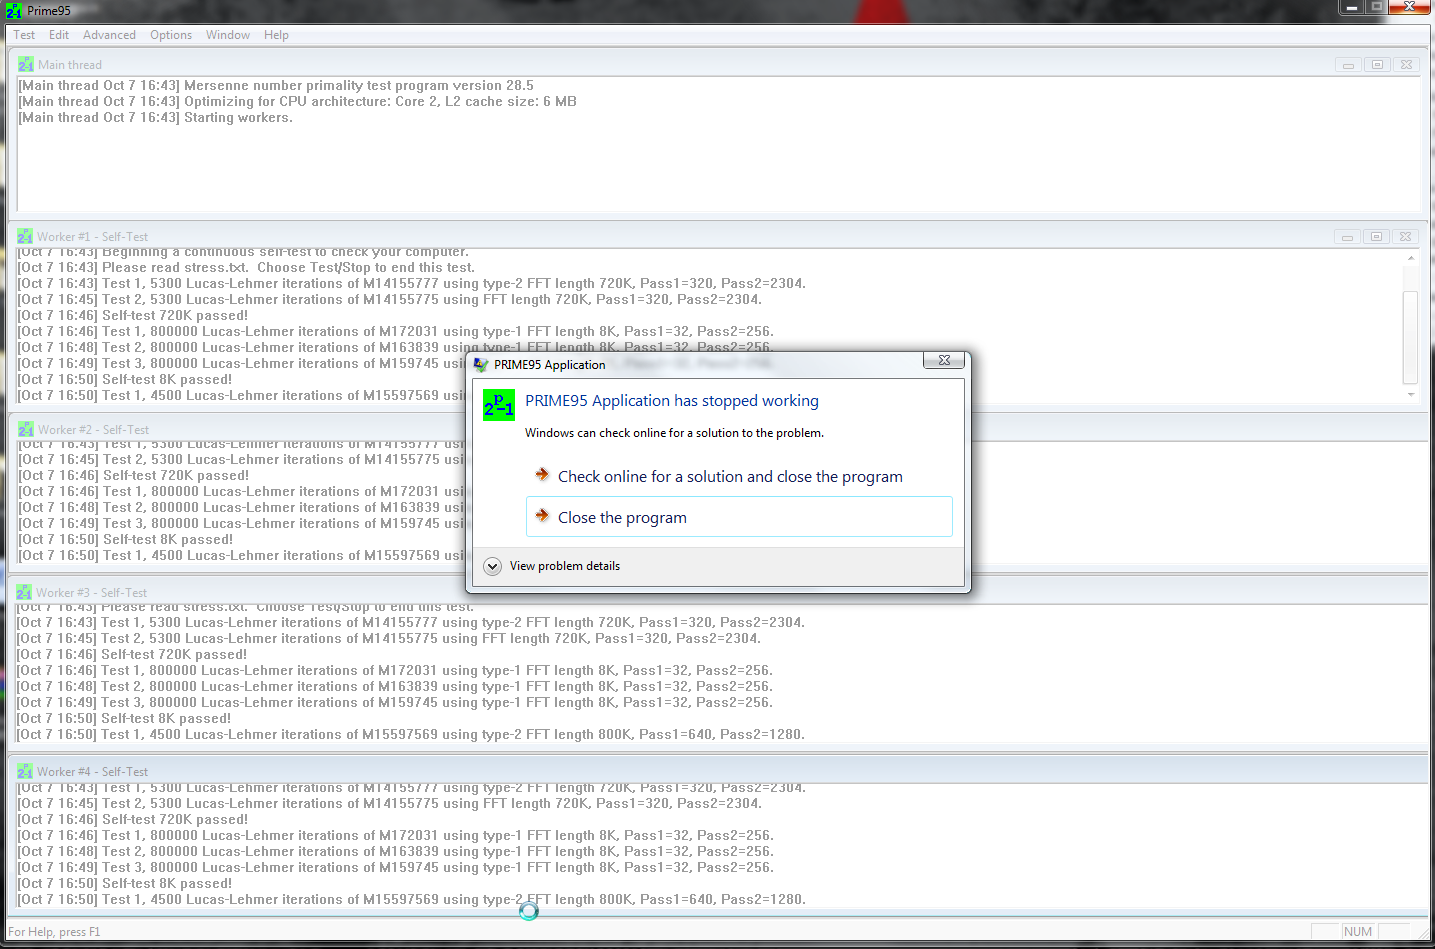Click the Prime95 title bar app icon
The width and height of the screenshot is (1435, 949).
coord(13,11)
